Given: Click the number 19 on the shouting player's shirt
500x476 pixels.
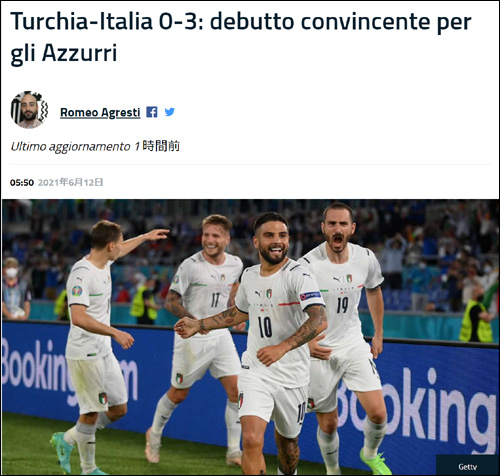Looking at the screenshot, I should tap(342, 305).
